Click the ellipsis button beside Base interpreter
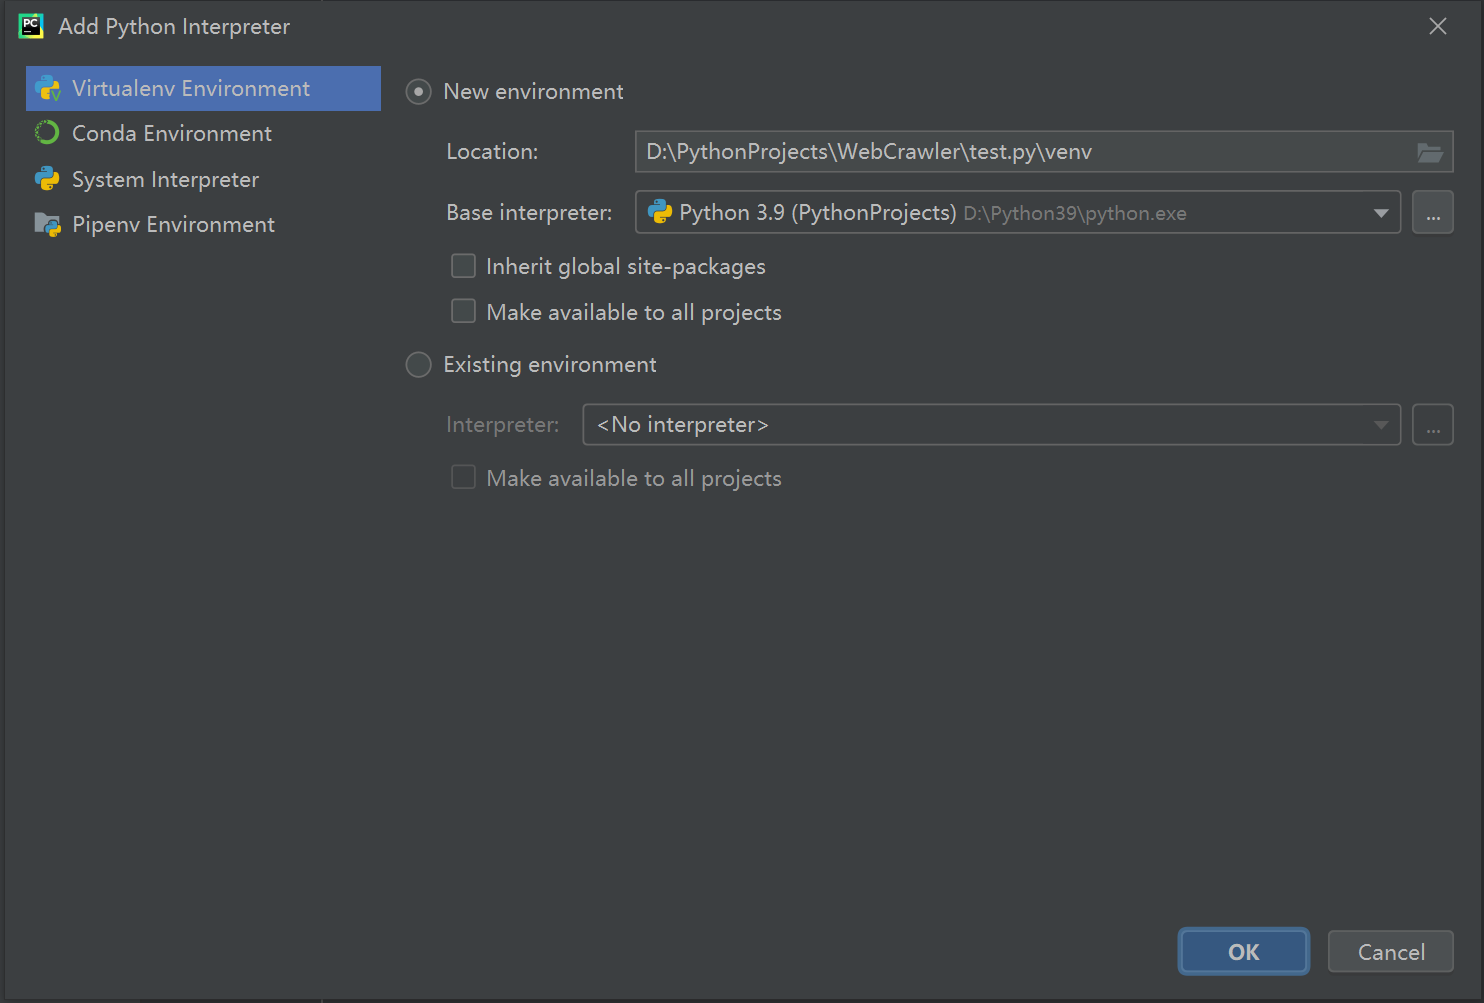Viewport: 1484px width, 1003px height. pos(1432,212)
